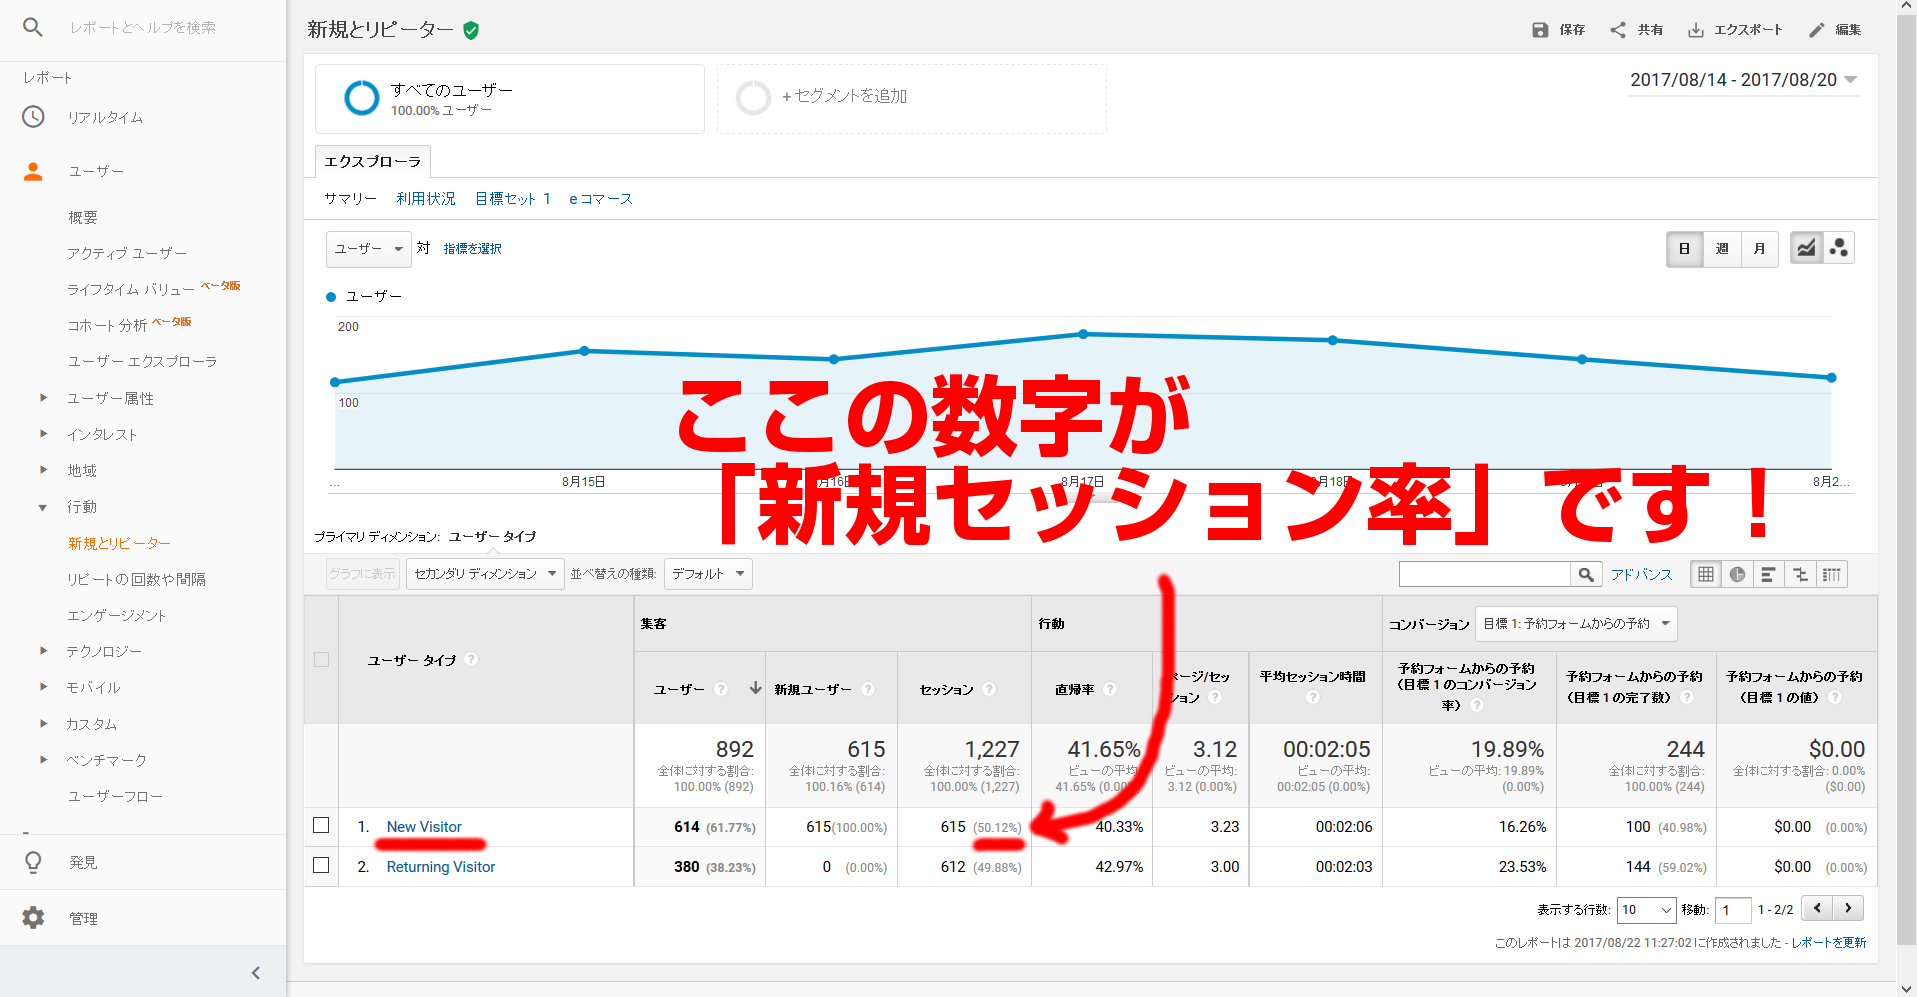Click the export download icon
1917x997 pixels.
(1696, 30)
